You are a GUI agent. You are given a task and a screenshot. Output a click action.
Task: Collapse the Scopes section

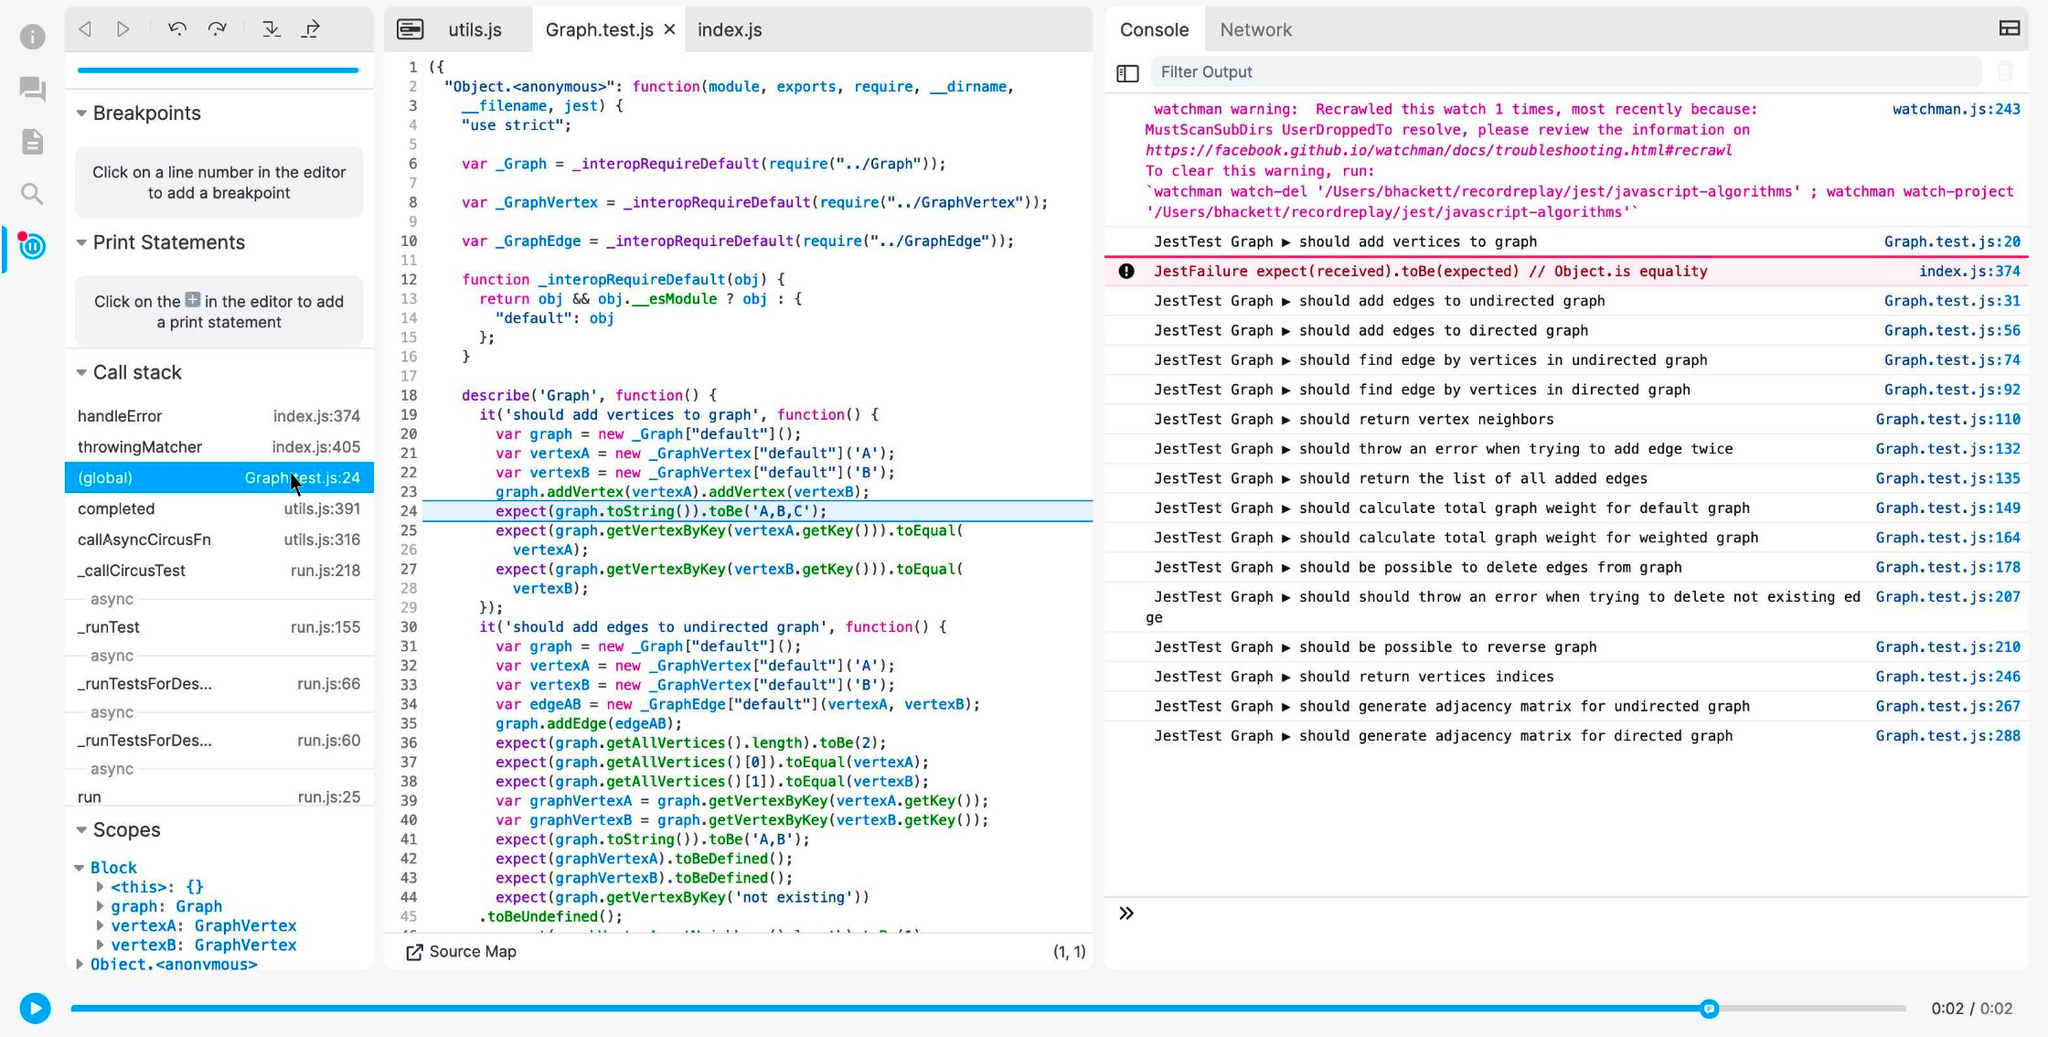82,830
